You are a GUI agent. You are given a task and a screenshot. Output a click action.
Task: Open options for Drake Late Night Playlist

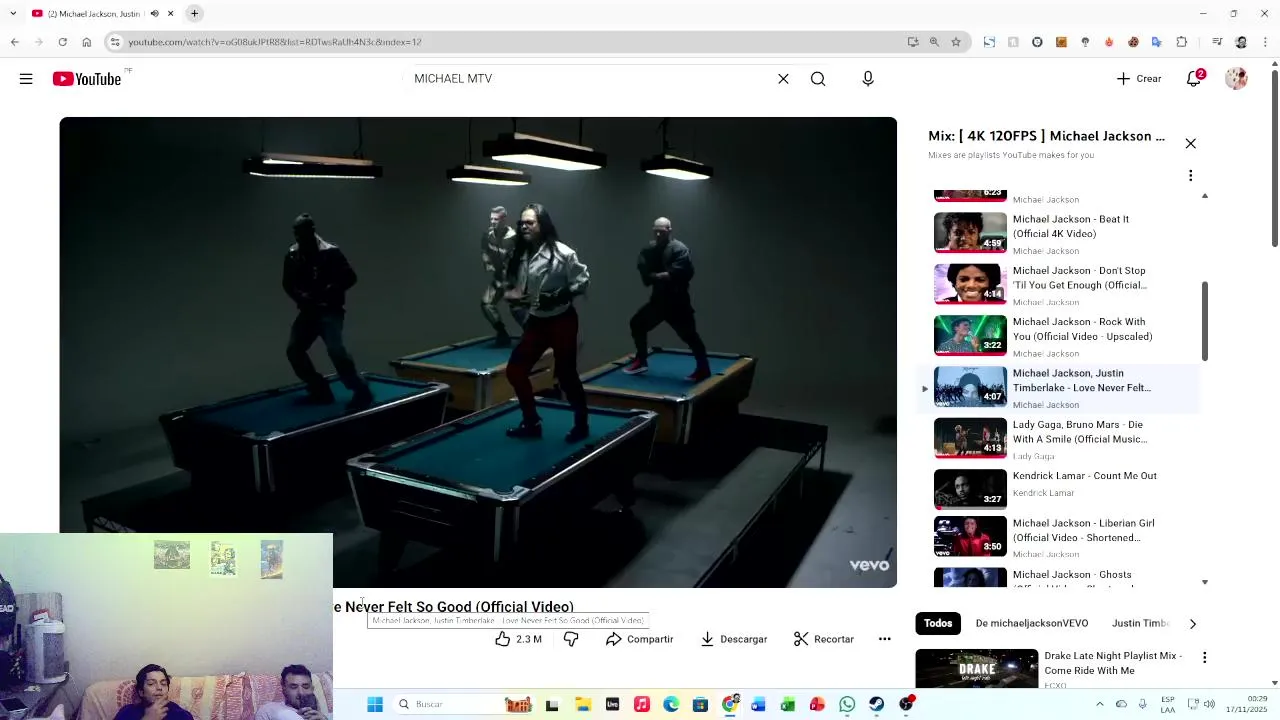click(x=1204, y=658)
